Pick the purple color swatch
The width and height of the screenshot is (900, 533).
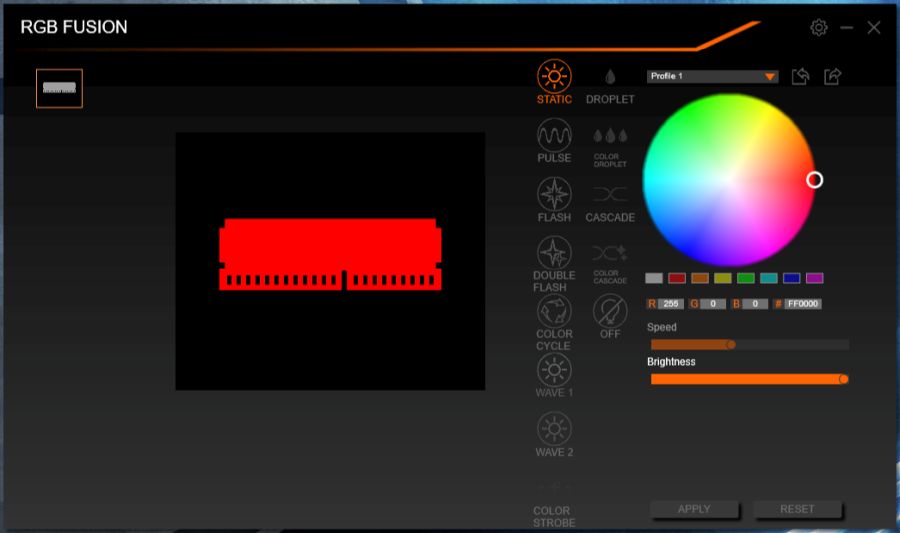814,278
